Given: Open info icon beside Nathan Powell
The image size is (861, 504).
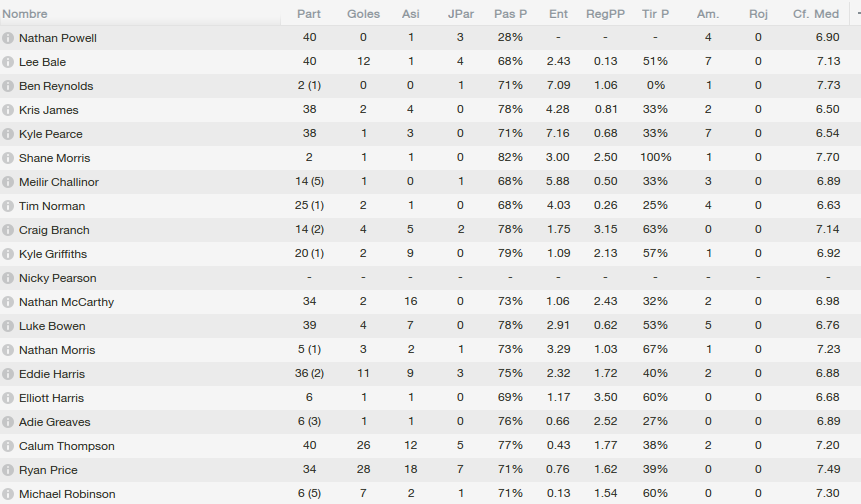Looking at the screenshot, I should (8, 38).
